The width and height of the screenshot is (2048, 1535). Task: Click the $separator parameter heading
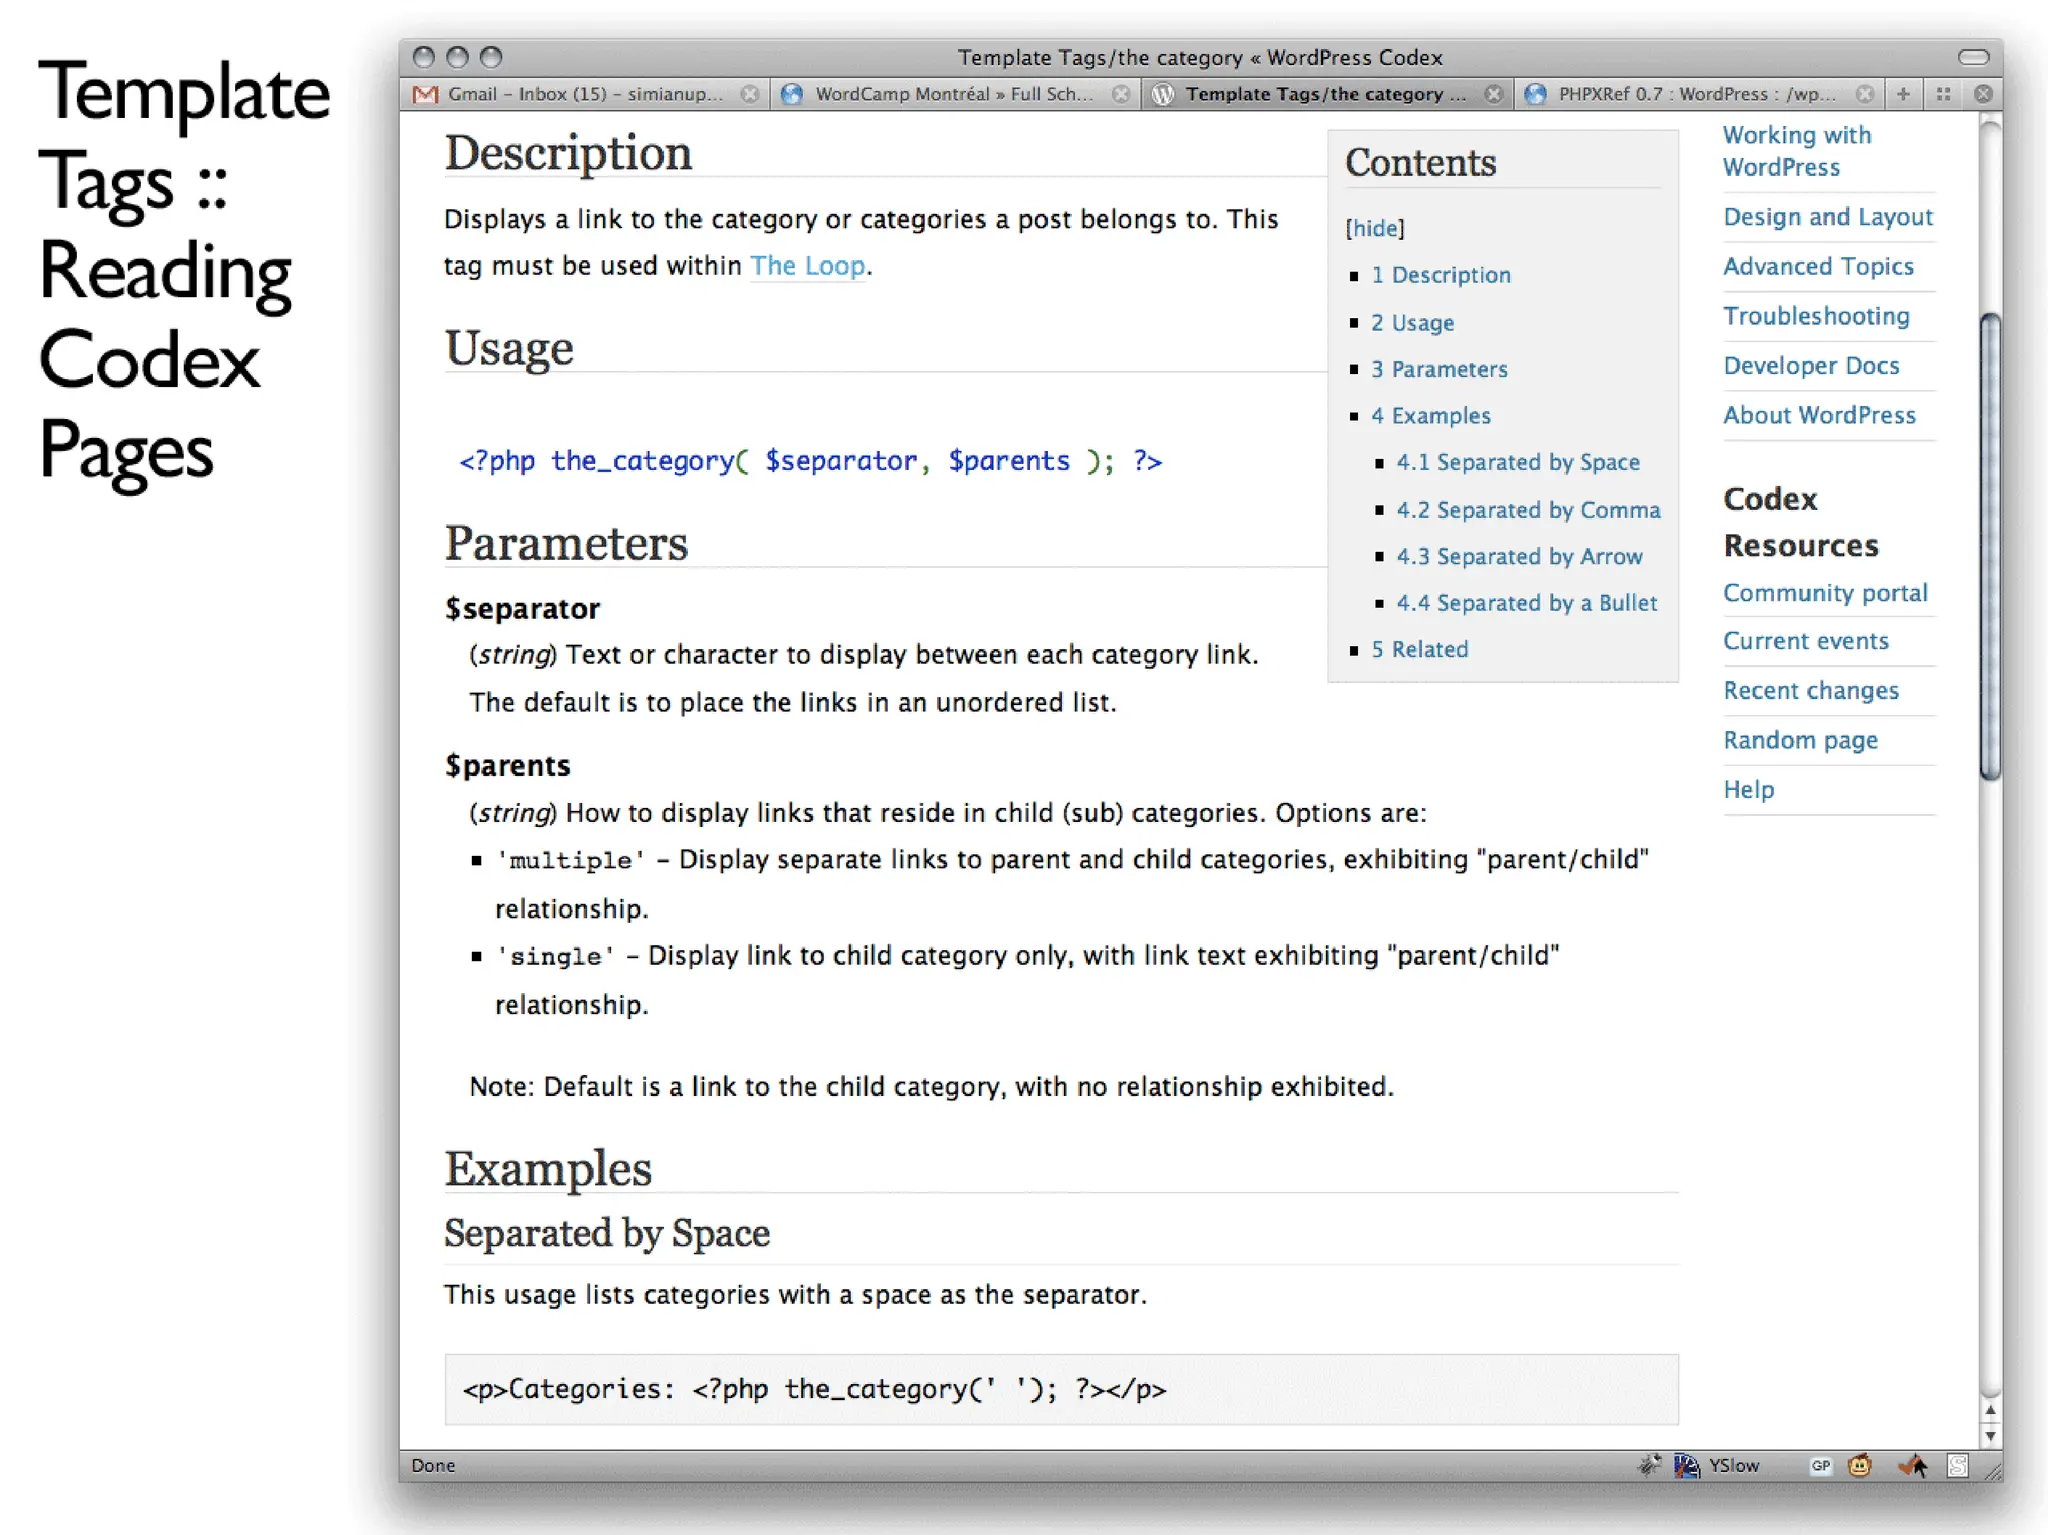(522, 609)
